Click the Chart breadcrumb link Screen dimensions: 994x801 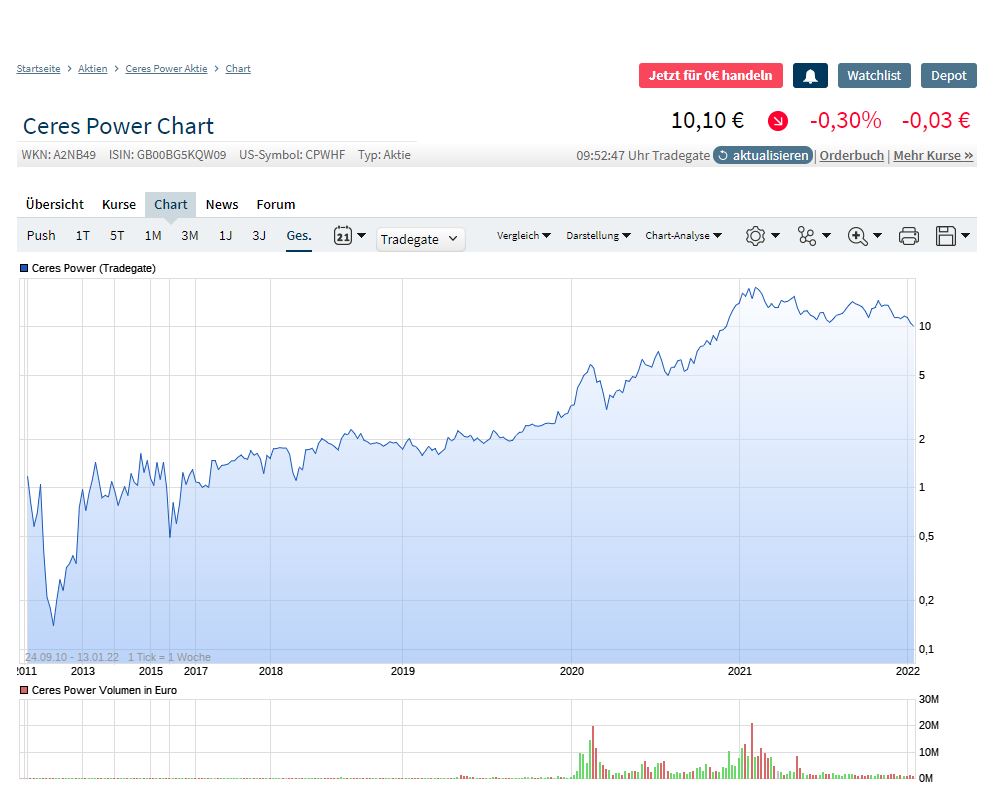[238, 68]
